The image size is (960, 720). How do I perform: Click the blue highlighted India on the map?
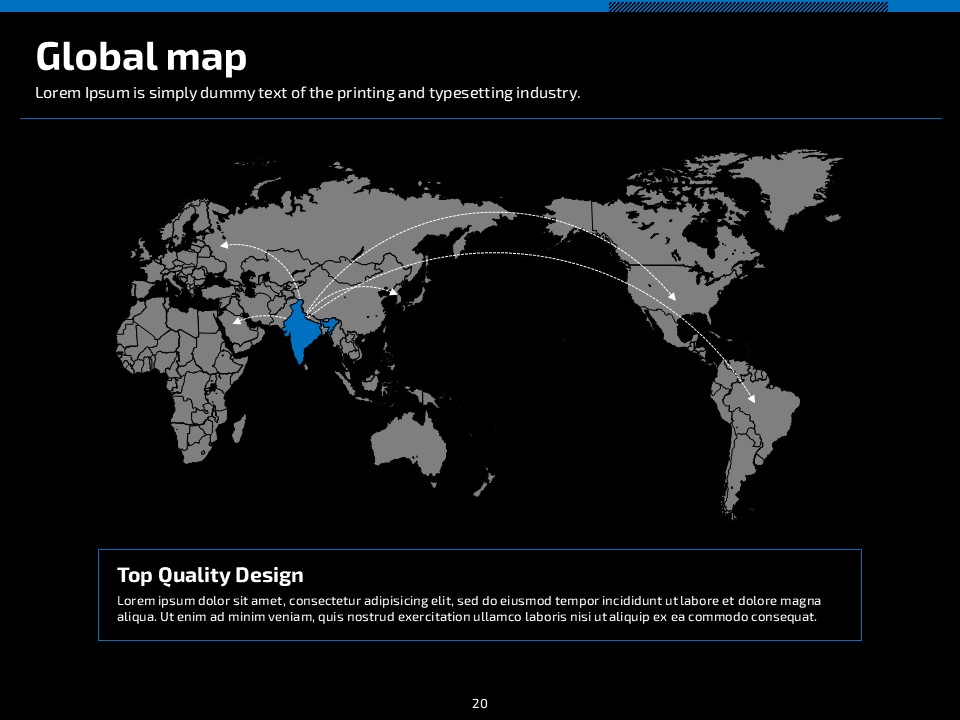point(300,334)
